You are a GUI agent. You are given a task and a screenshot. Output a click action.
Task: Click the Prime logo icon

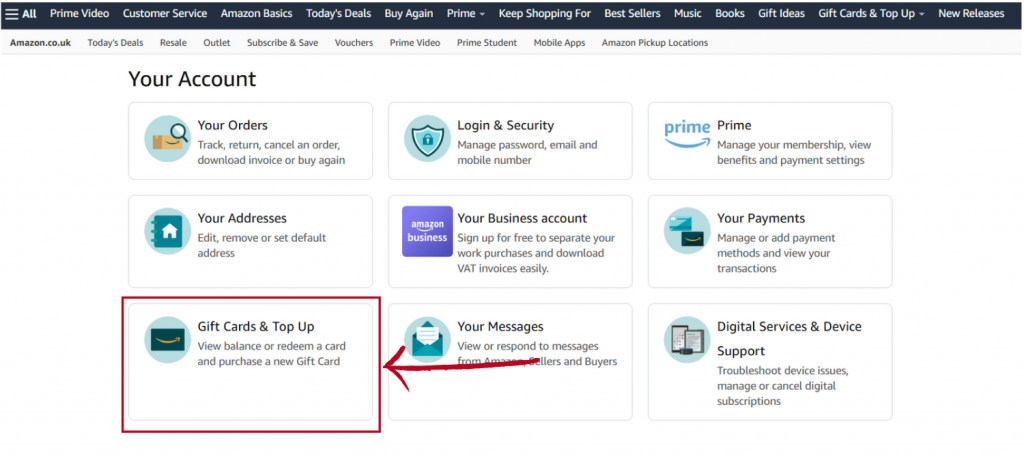687,134
